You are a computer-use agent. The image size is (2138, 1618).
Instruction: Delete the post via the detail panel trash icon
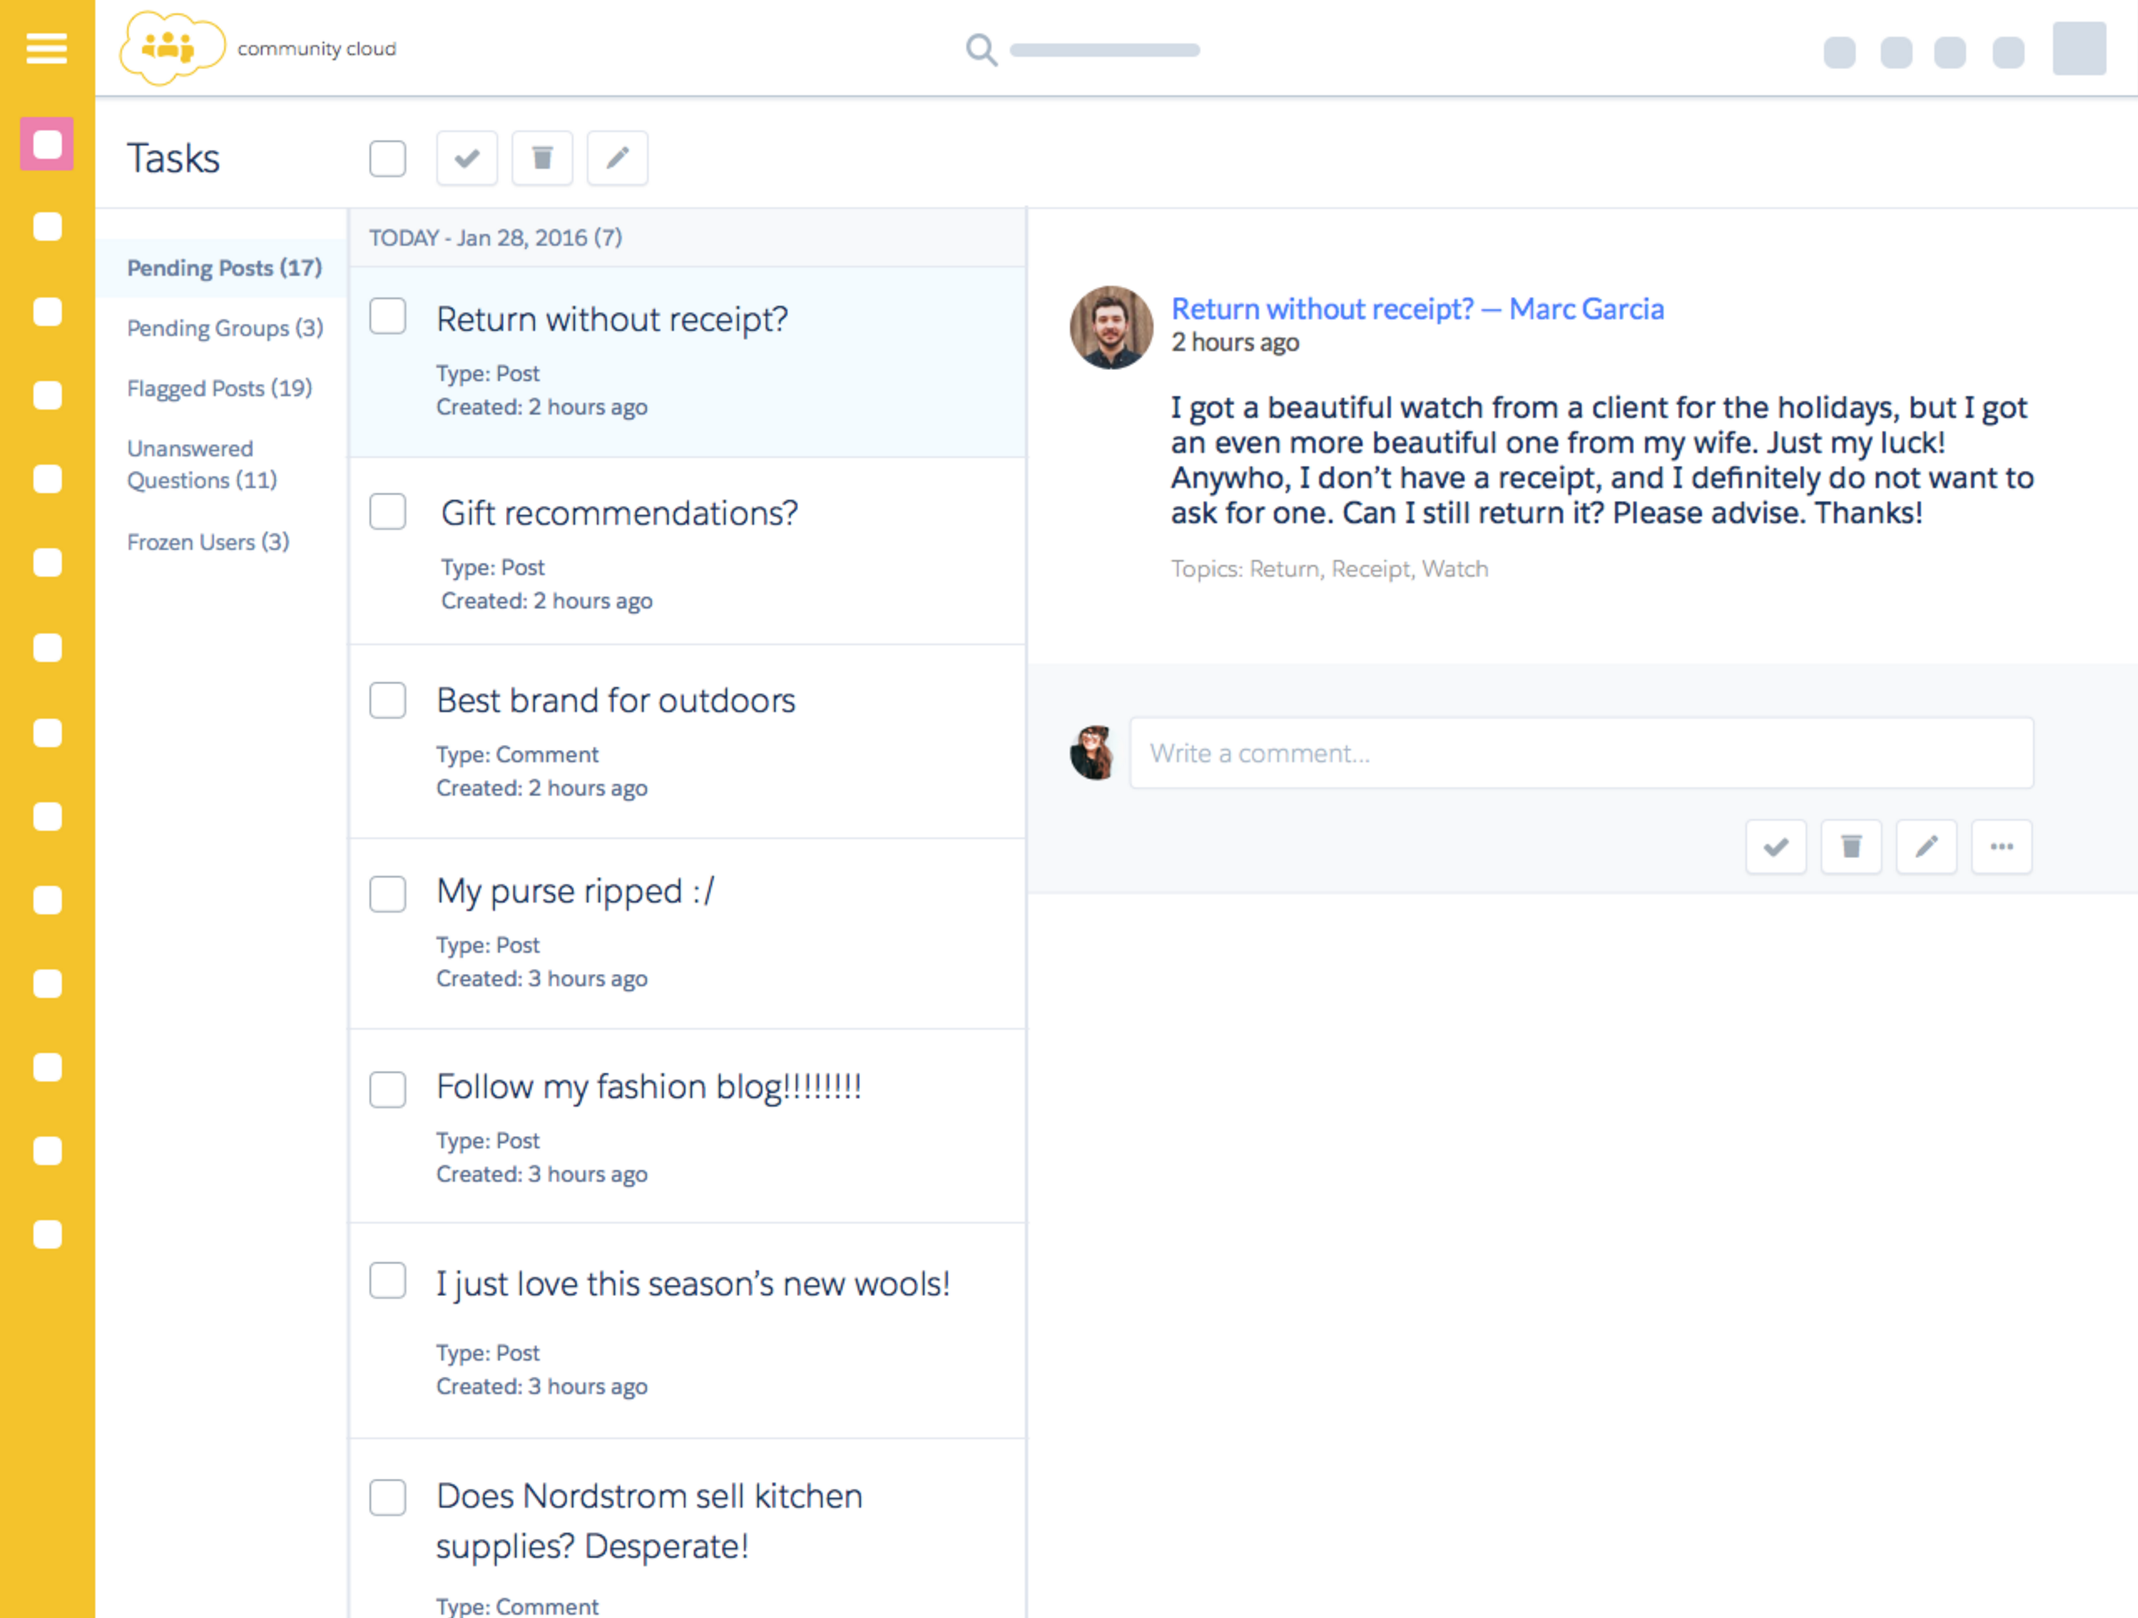point(1851,847)
